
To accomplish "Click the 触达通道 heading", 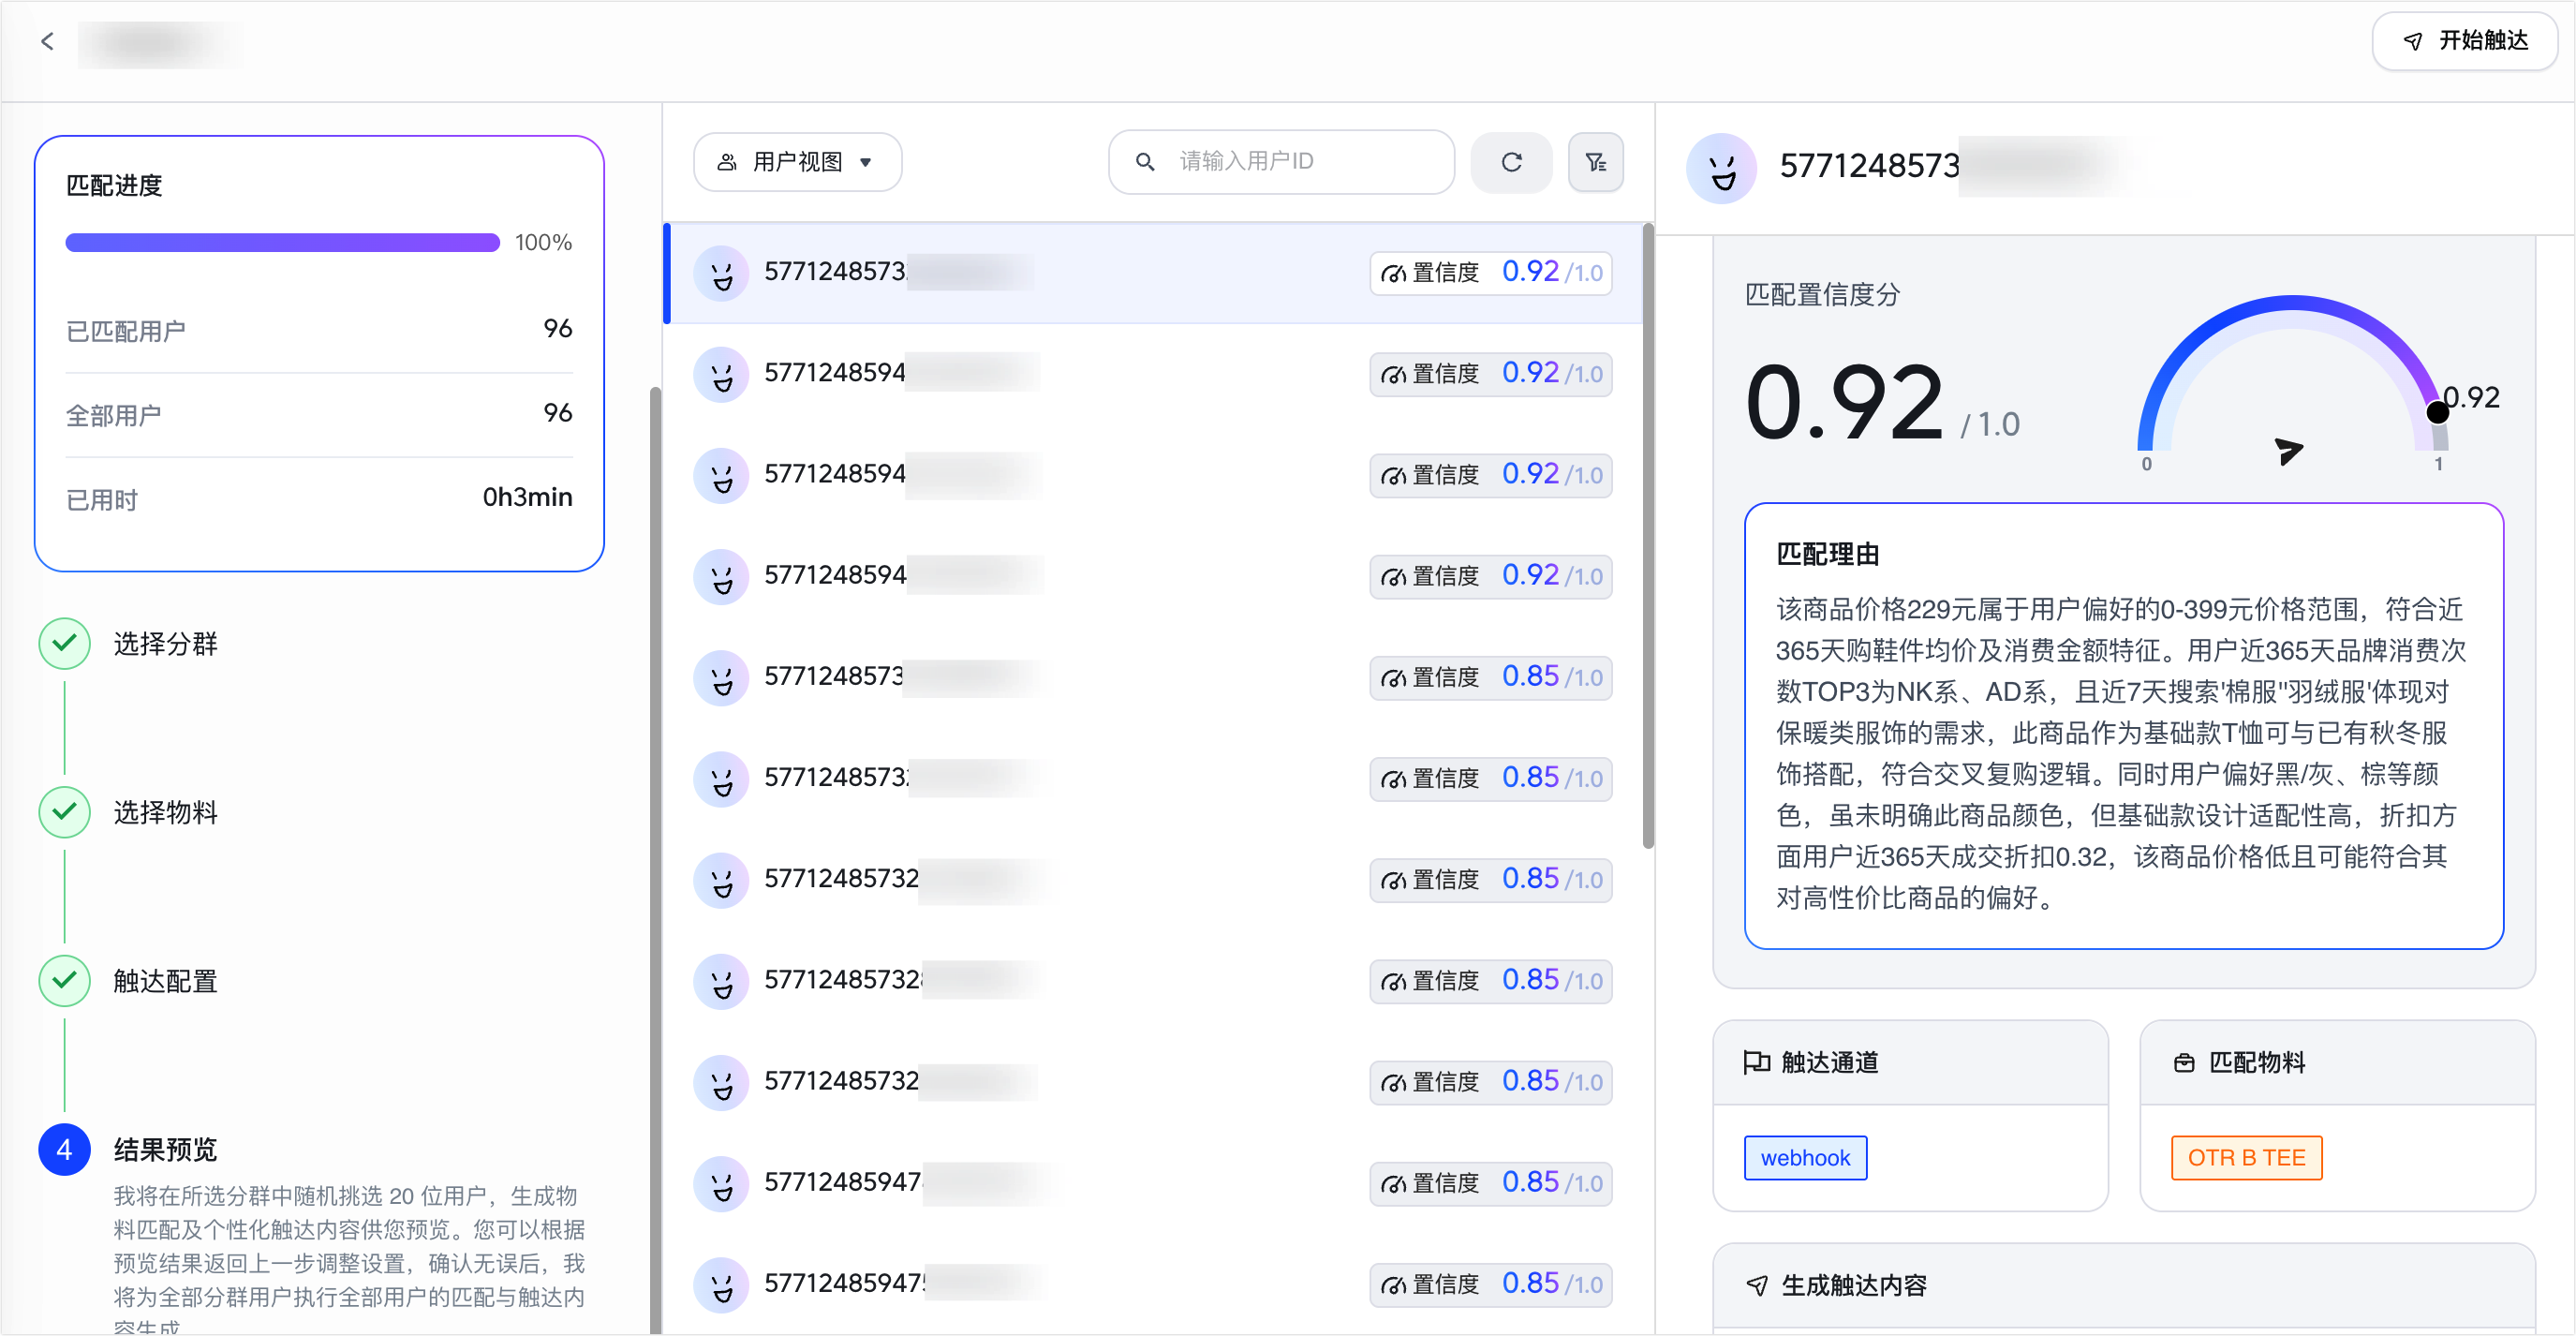I will 1830,1063.
